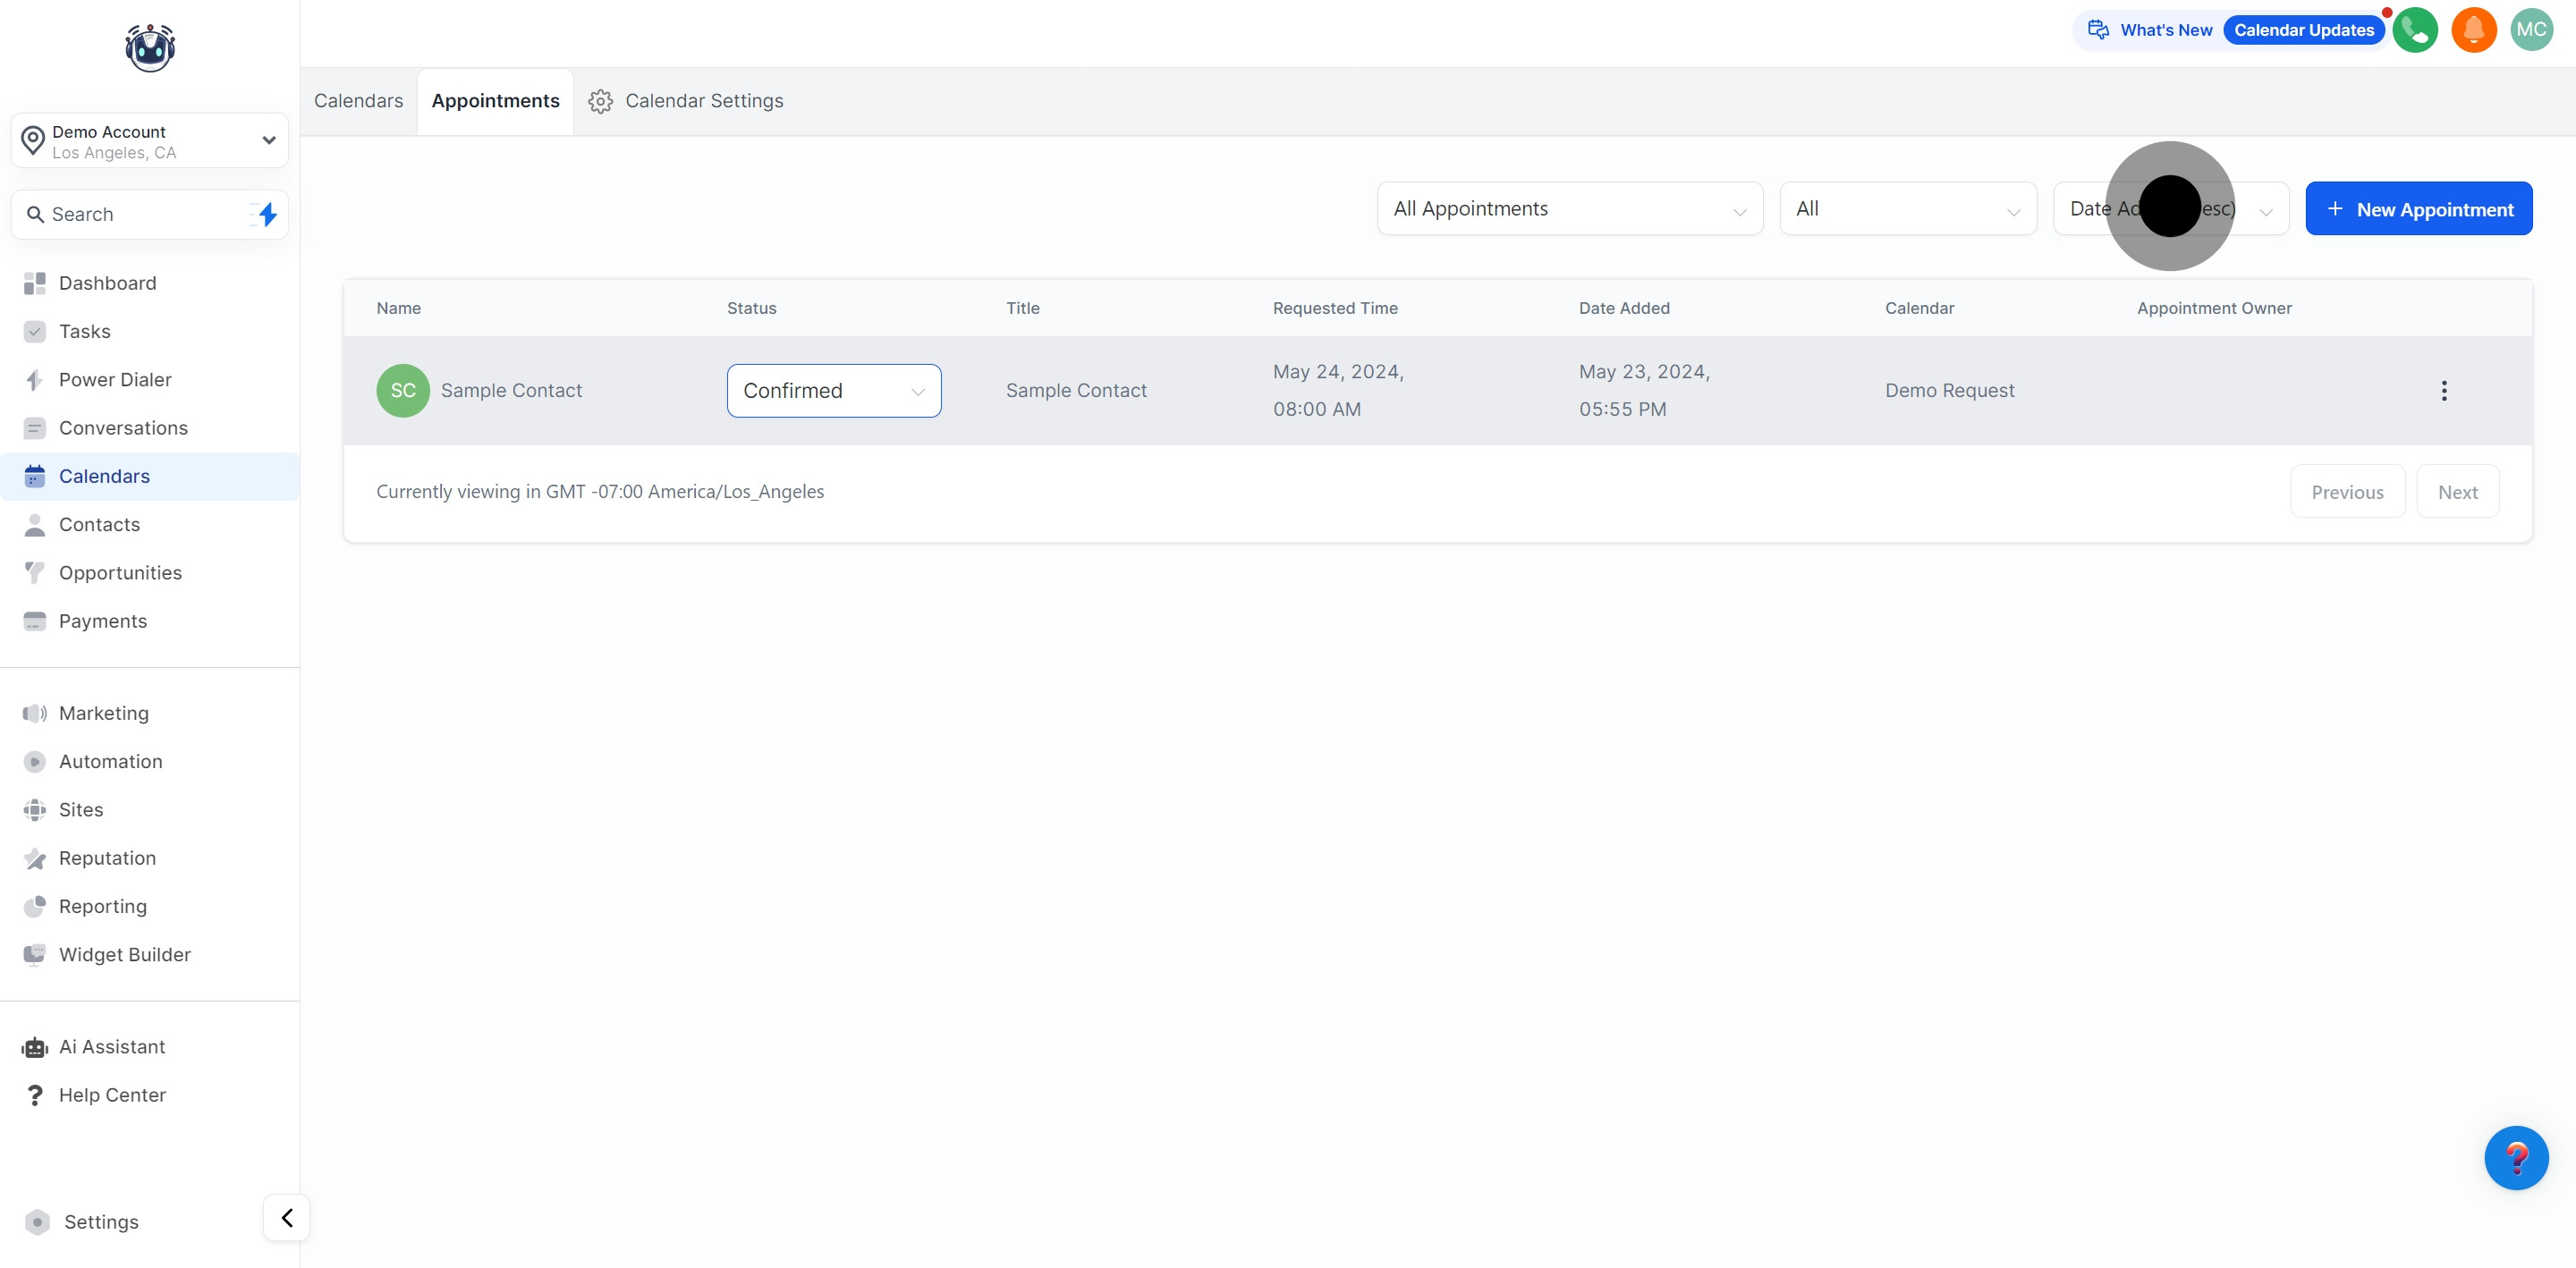
Task: Open the orange notifications bell
Action: [2473, 30]
